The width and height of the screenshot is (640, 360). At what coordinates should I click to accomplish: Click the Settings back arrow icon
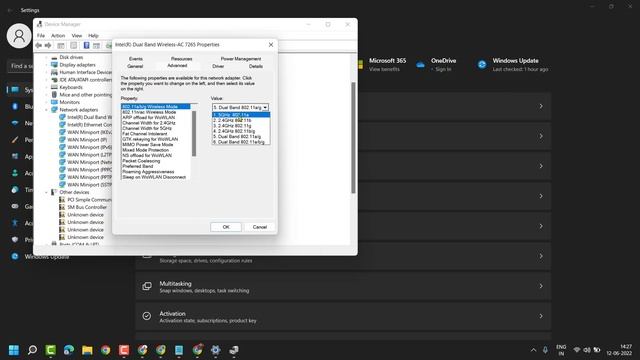coord(10,10)
